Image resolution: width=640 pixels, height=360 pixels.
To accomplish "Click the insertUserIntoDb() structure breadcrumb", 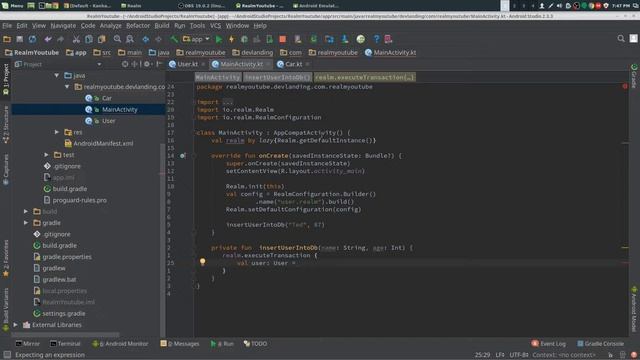I will click(x=278, y=77).
